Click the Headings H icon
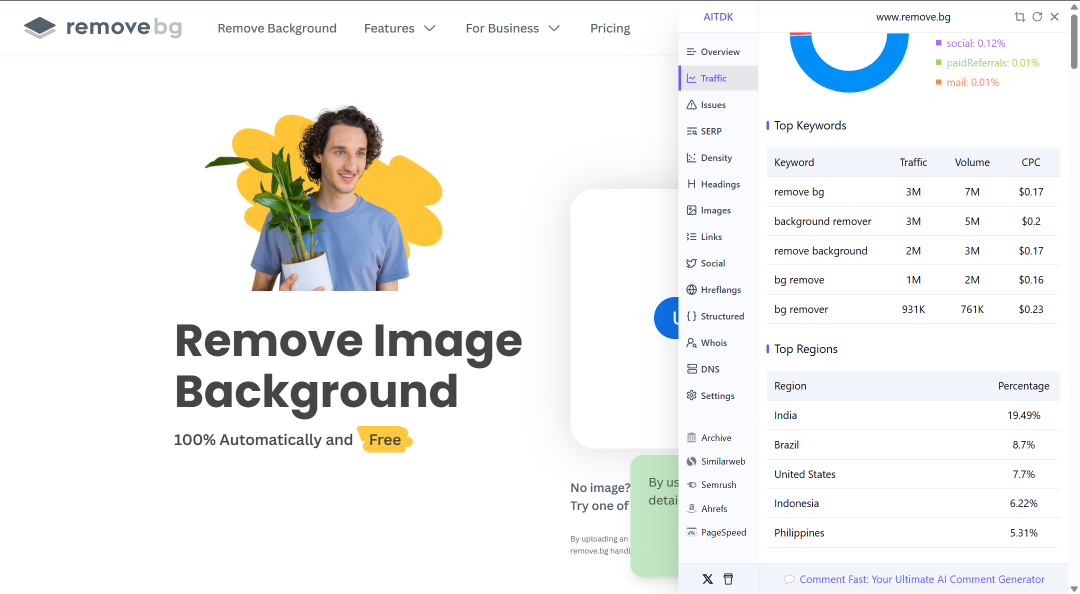1080x594 pixels. coord(692,184)
